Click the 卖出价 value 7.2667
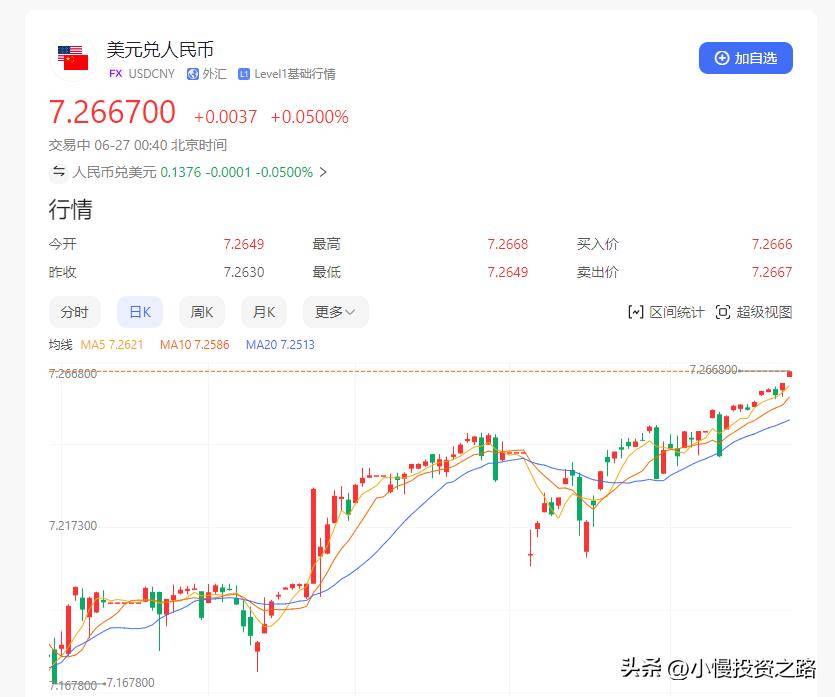The height and width of the screenshot is (697, 835). (772, 272)
